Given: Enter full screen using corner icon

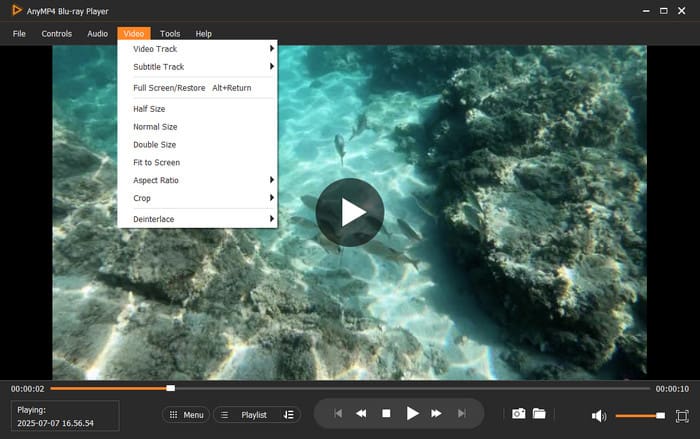Looking at the screenshot, I should point(682,416).
